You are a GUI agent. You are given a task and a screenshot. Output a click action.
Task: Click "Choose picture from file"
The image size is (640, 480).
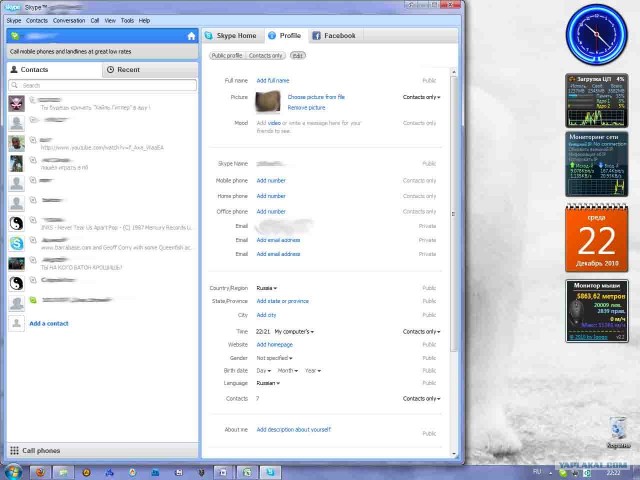point(316,97)
